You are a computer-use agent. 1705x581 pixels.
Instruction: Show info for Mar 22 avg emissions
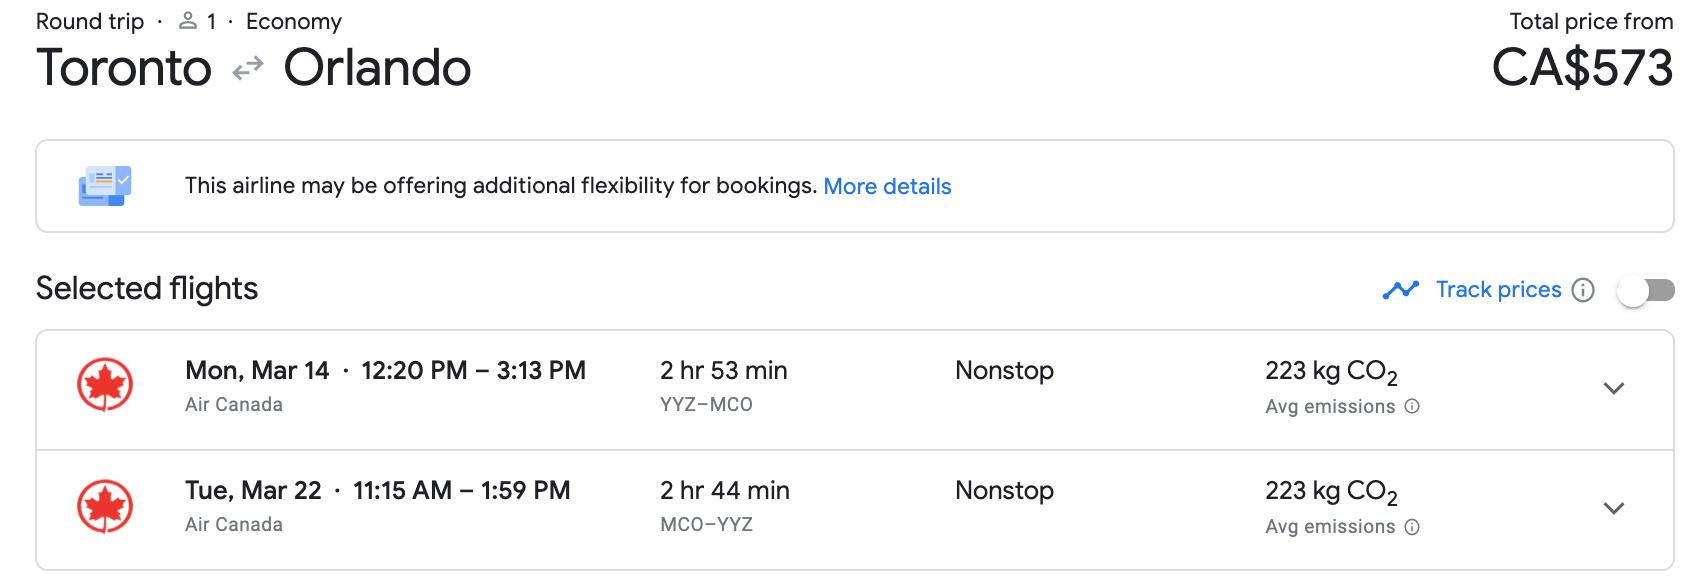coord(1412,527)
